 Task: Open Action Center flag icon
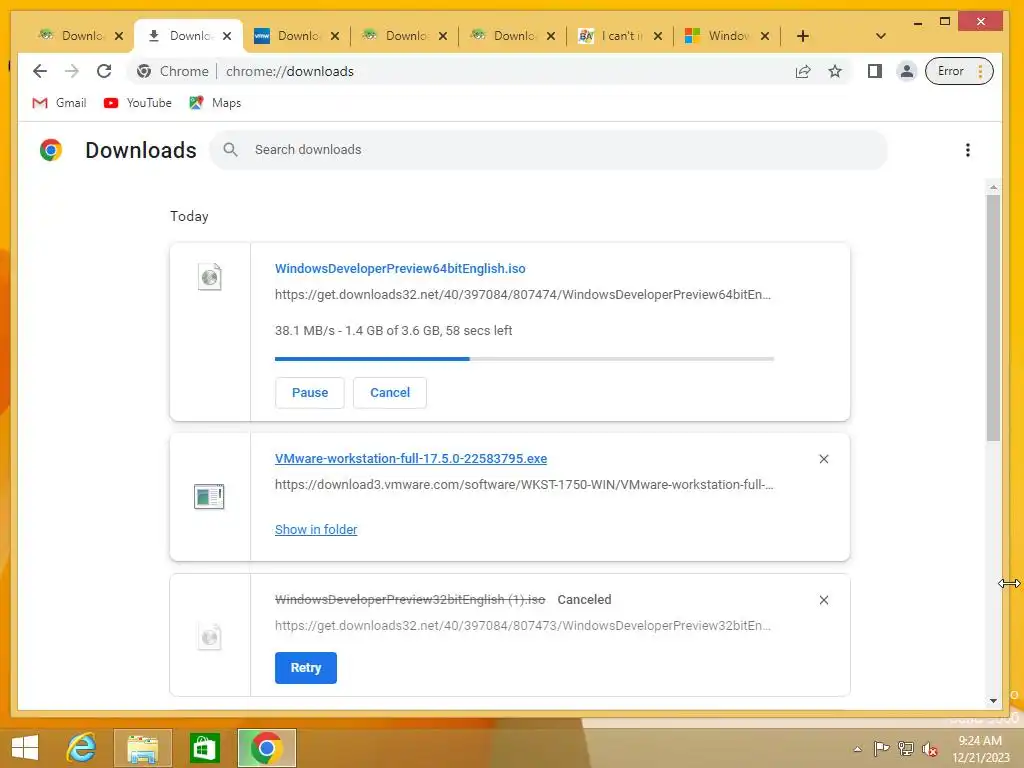(x=881, y=748)
